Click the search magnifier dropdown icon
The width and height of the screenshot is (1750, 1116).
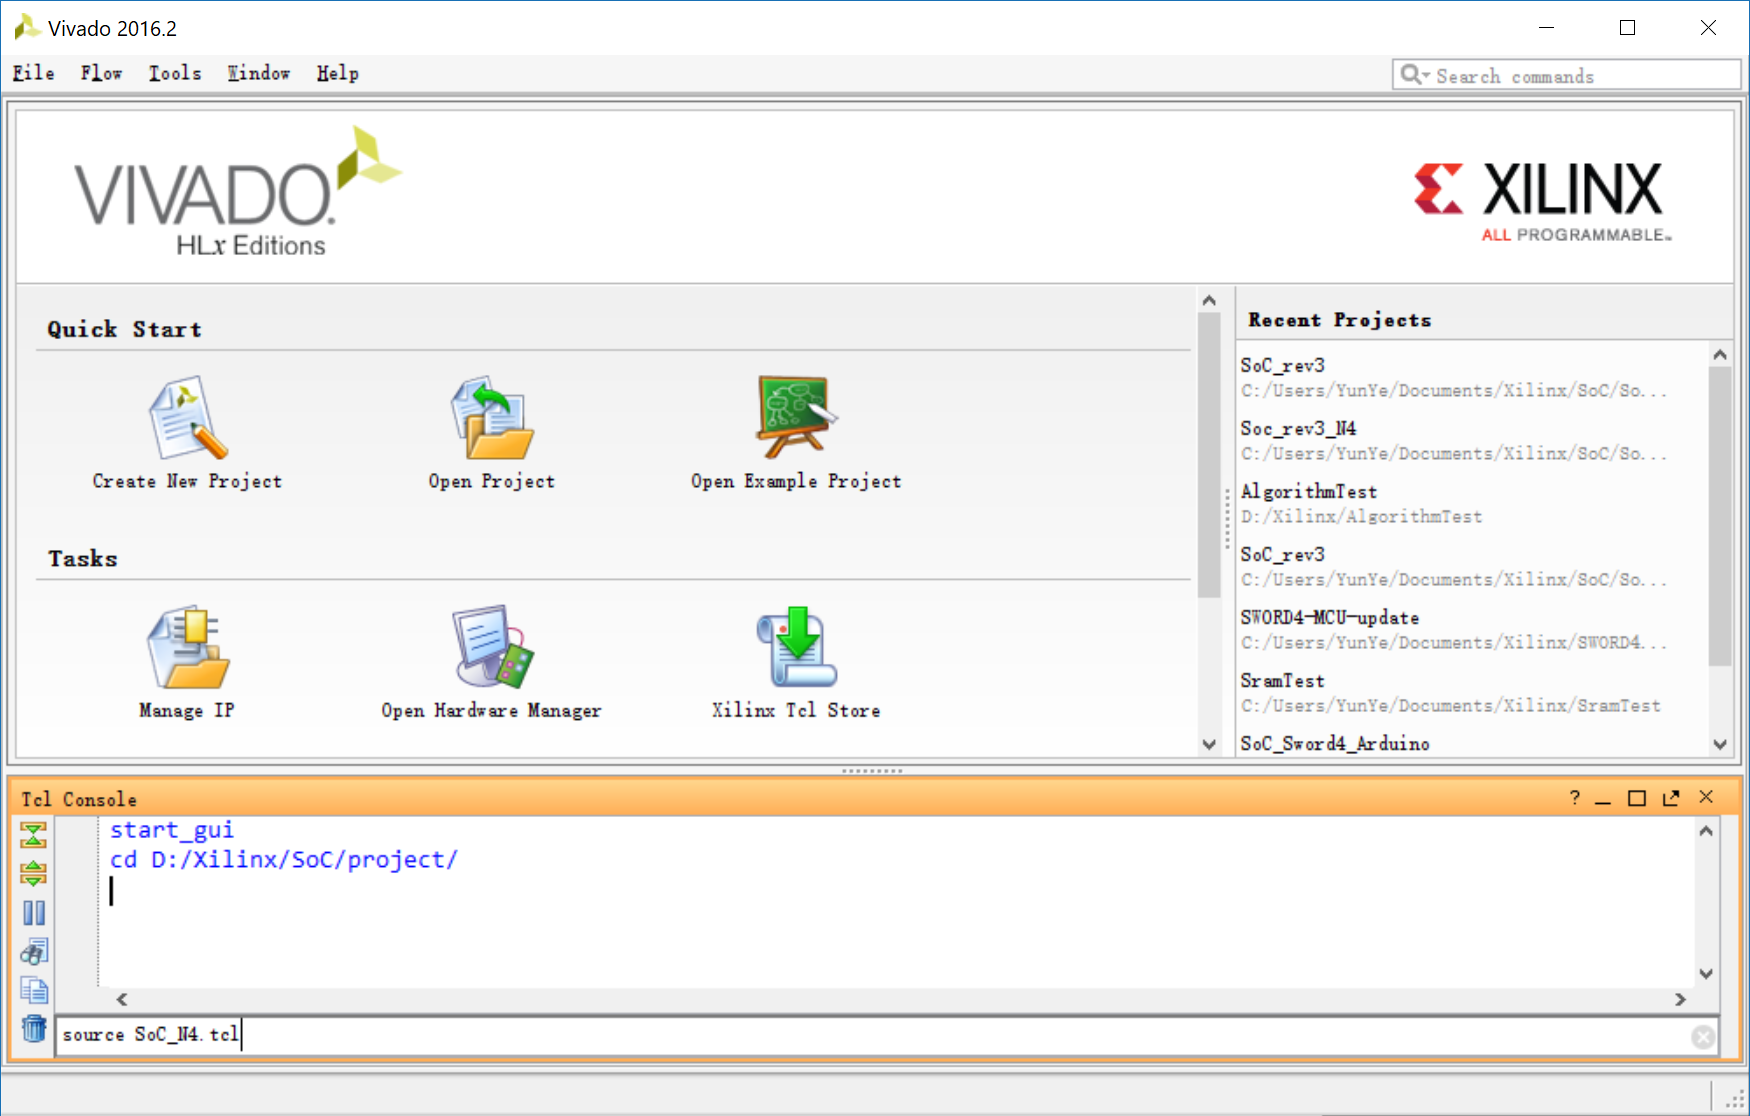point(1415,75)
